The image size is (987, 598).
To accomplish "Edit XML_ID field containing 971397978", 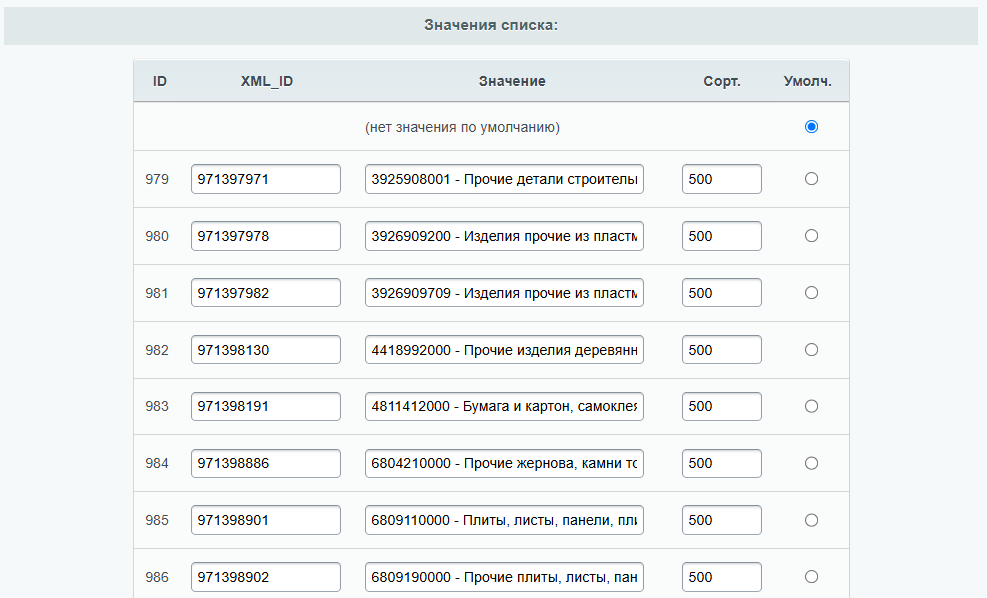I will 266,236.
